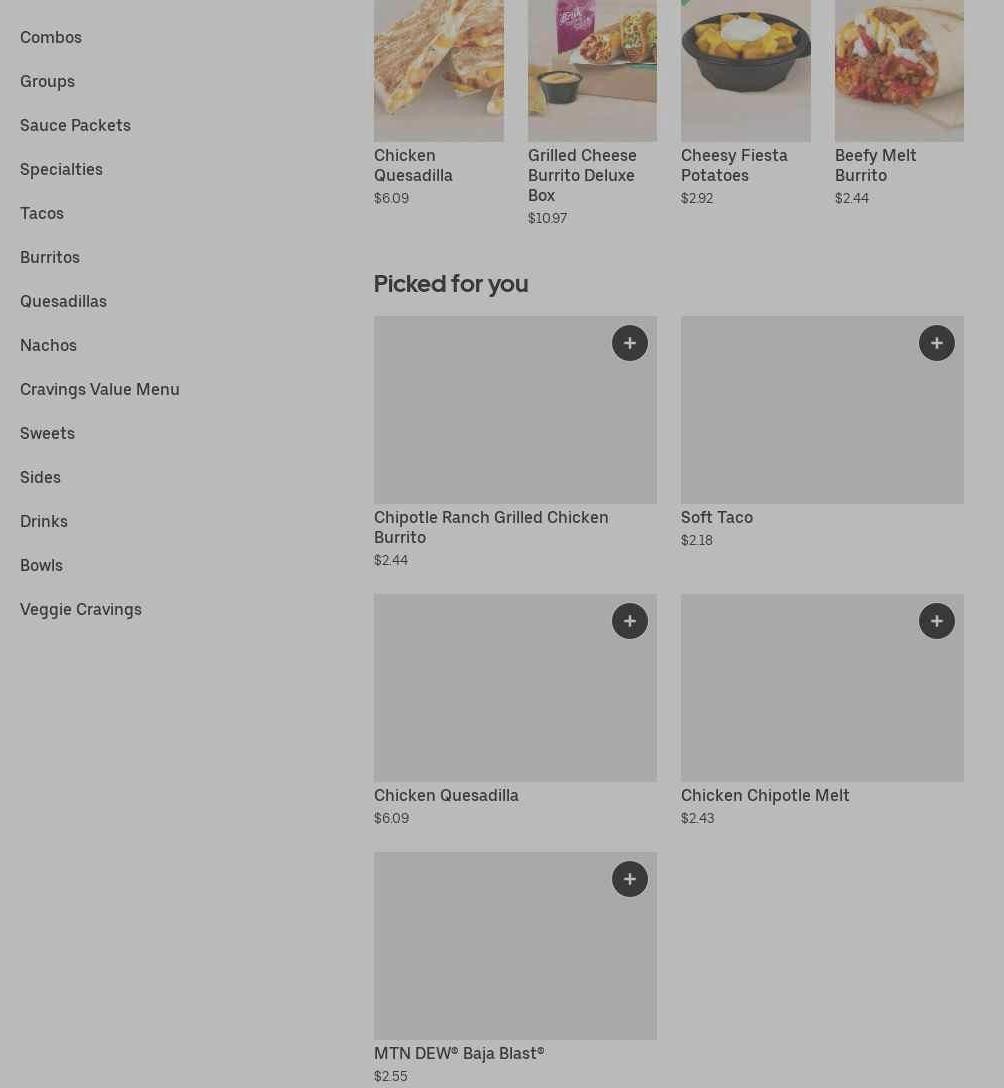The height and width of the screenshot is (1088, 1004).
Task: Choose Burritos from the category list
Action: [x=50, y=257]
